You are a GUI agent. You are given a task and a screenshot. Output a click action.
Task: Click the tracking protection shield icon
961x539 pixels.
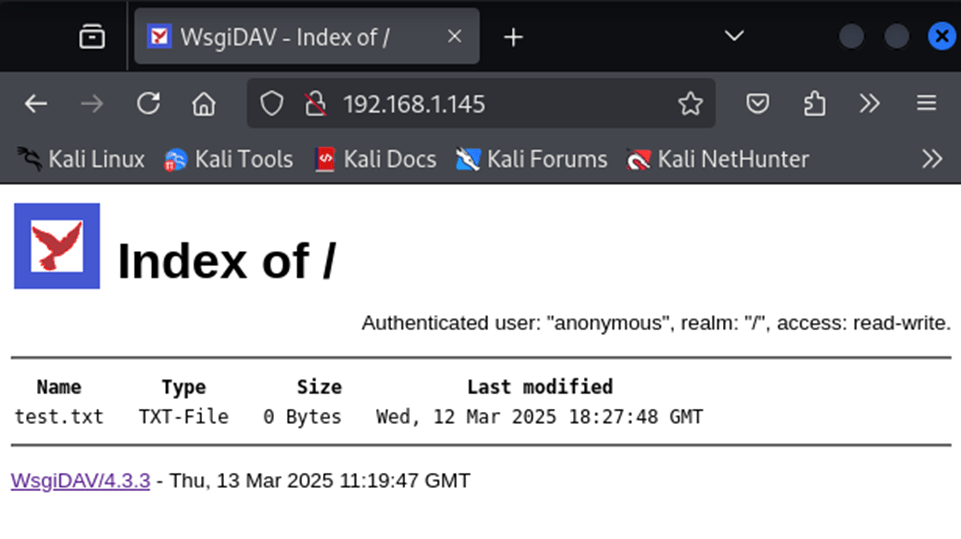(272, 104)
